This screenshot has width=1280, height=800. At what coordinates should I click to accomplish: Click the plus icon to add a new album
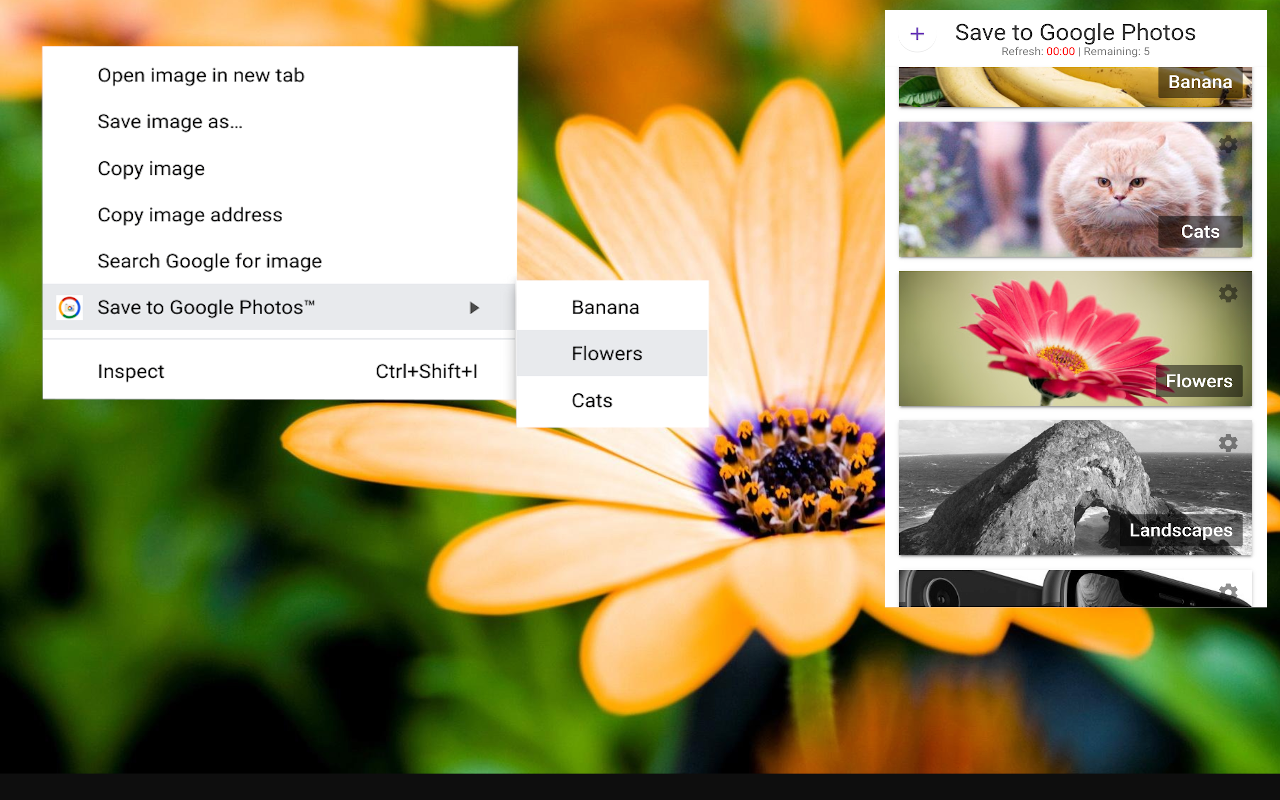click(x=917, y=33)
